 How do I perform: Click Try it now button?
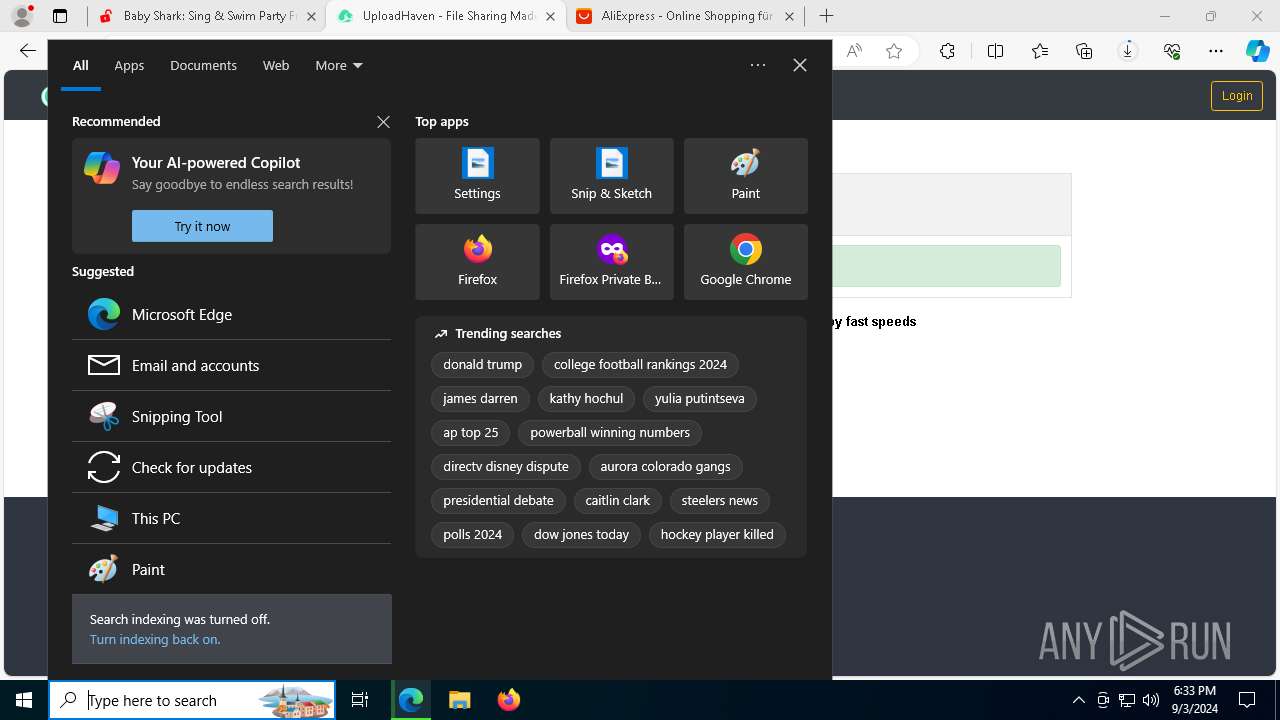pos(202,226)
